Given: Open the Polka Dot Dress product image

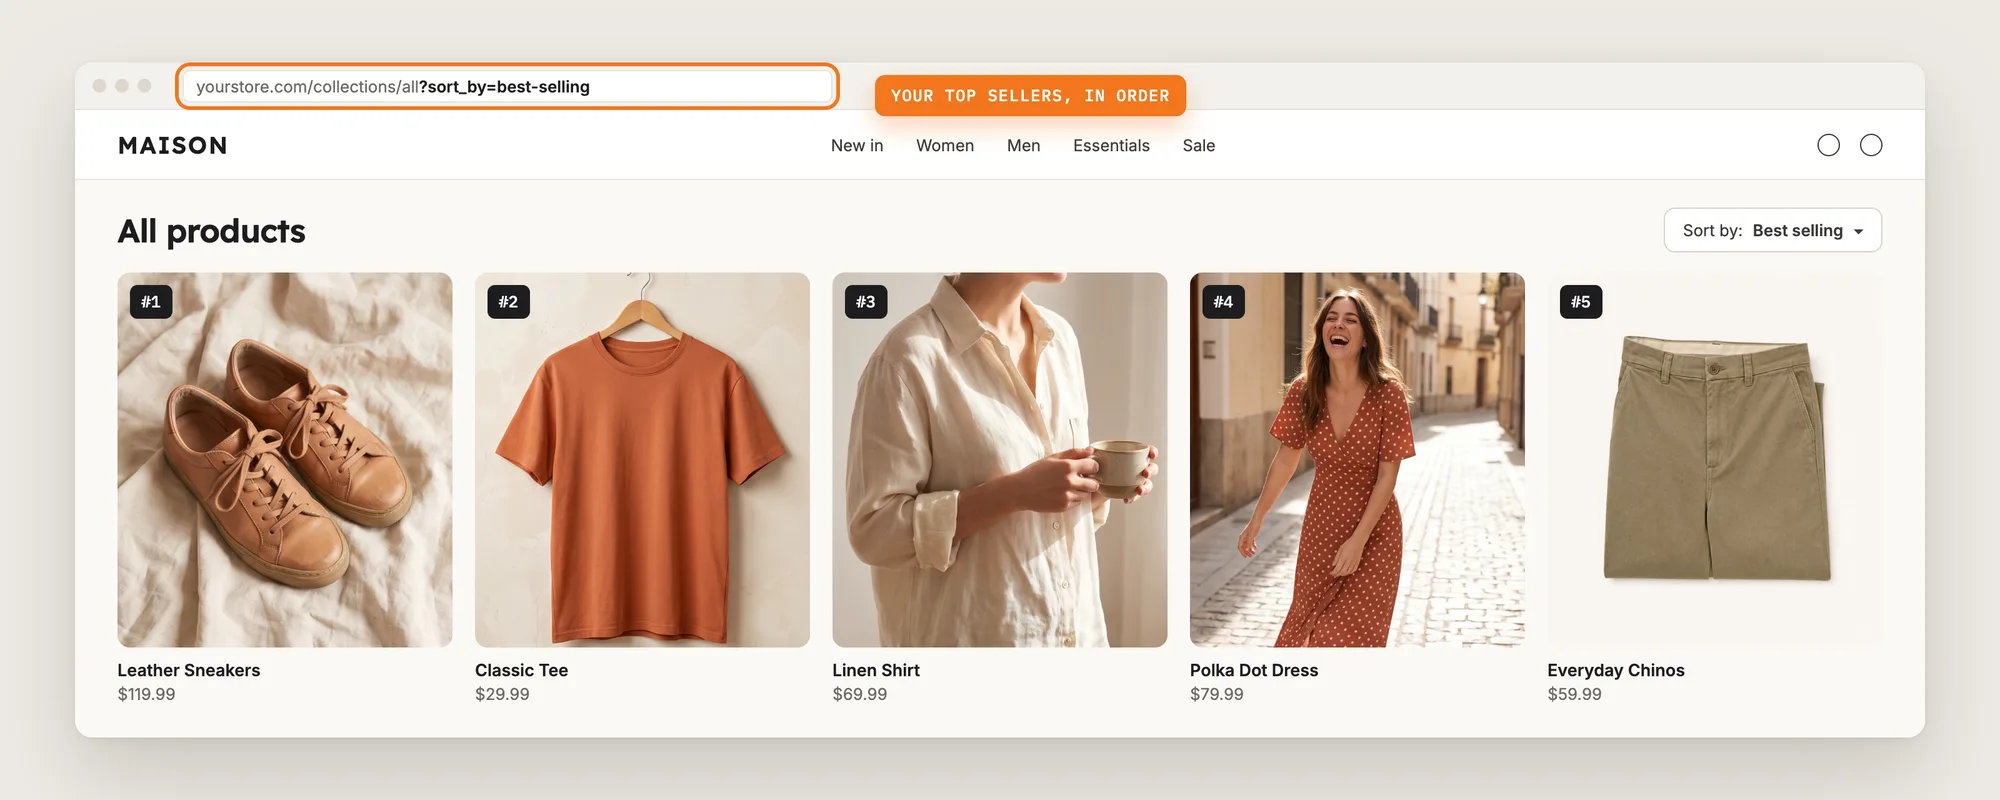Looking at the screenshot, I should tap(1357, 460).
